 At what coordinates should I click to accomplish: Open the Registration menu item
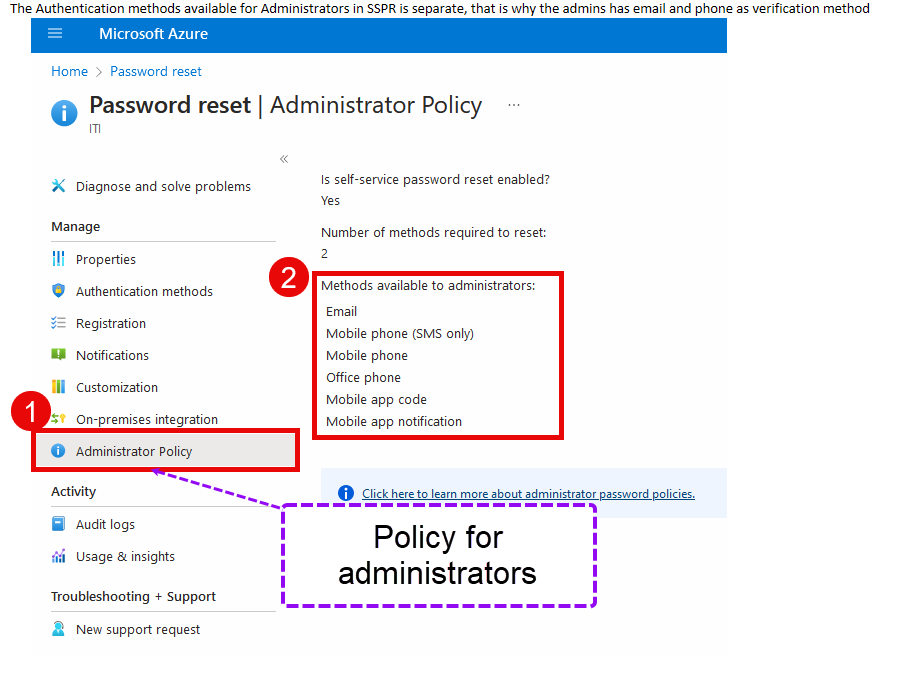(111, 324)
